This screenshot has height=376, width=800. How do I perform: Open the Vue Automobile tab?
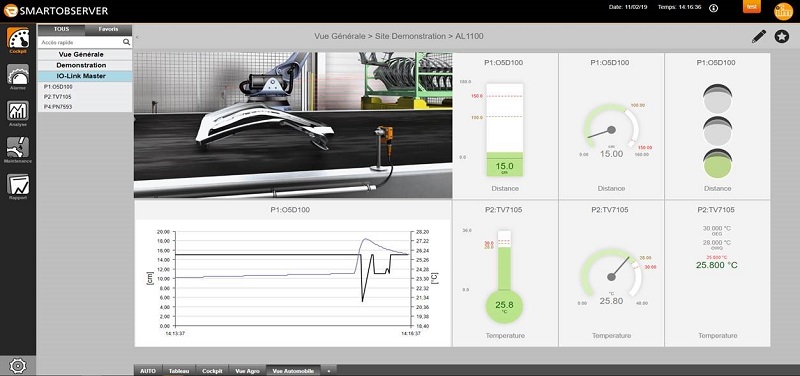click(293, 371)
